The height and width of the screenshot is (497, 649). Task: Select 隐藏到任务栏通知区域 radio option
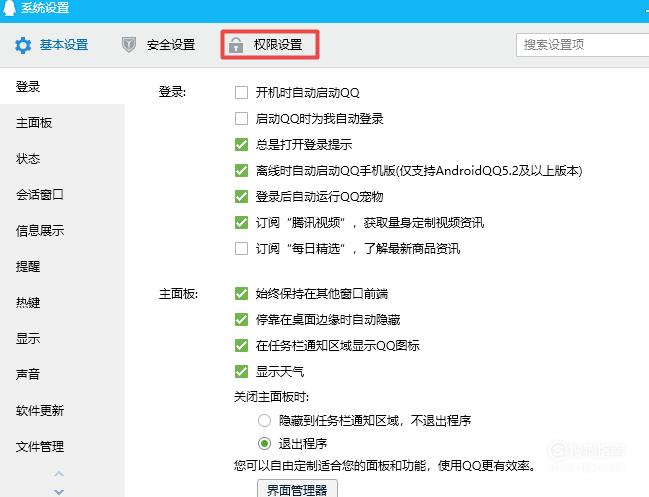[x=264, y=421]
